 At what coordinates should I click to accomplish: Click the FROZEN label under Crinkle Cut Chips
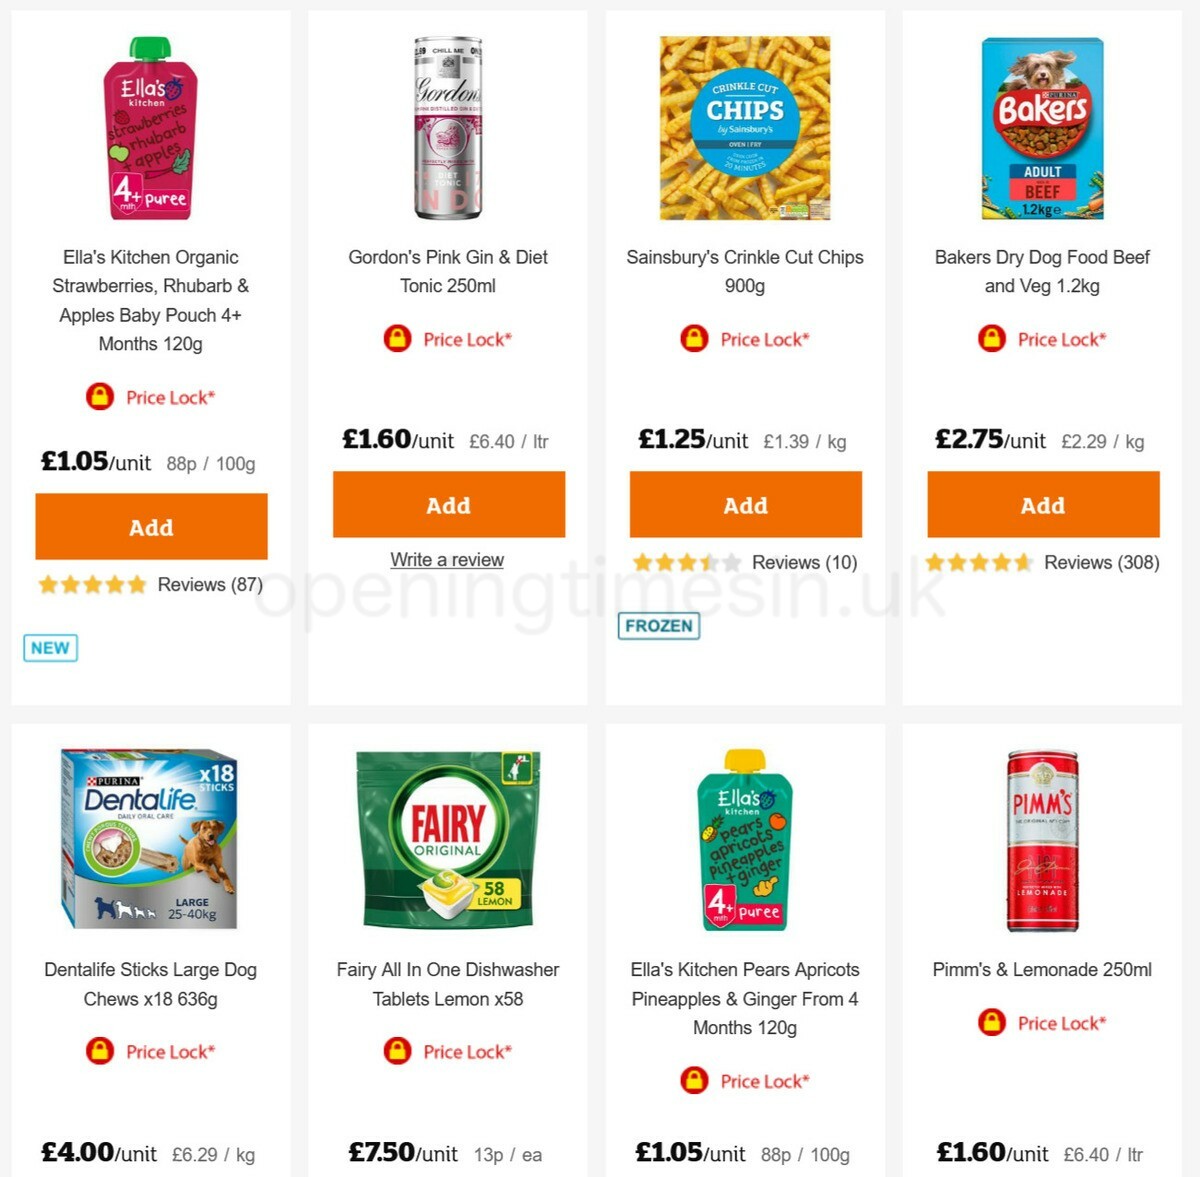660,626
